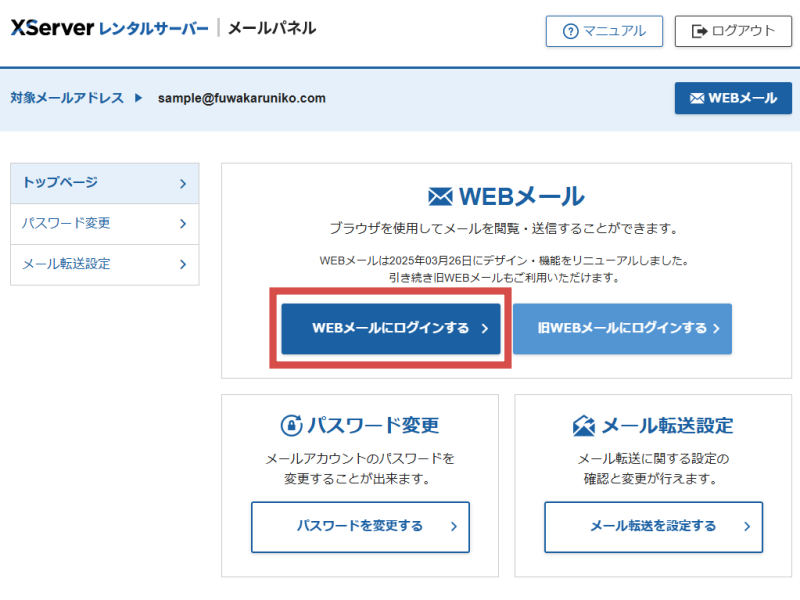
Task: Click the レンタルサーバー header text
Action: 154,29
